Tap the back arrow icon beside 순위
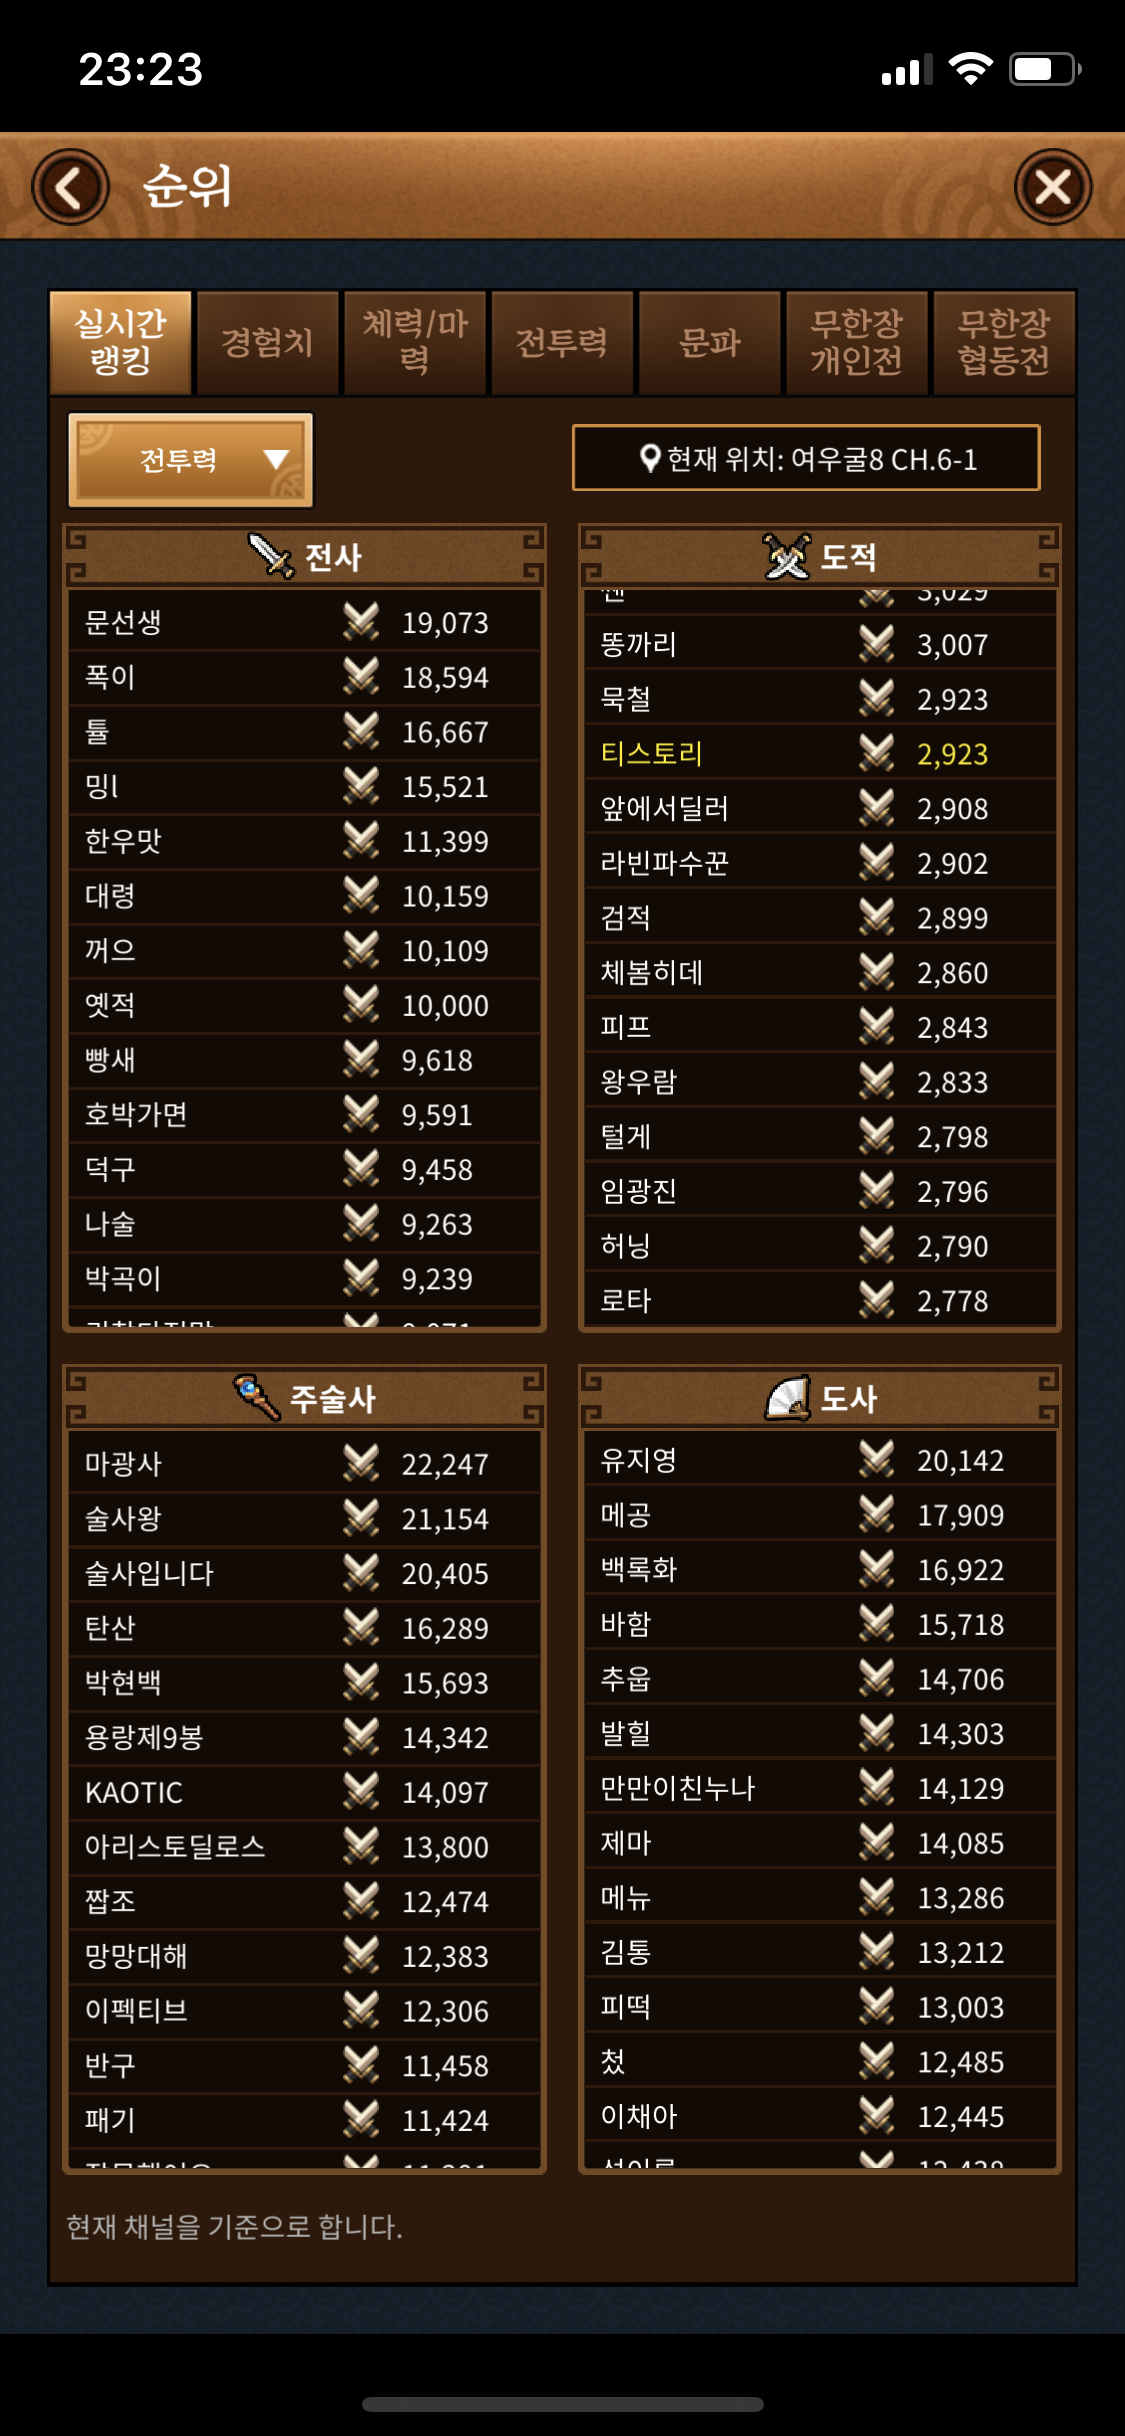 (x=70, y=187)
